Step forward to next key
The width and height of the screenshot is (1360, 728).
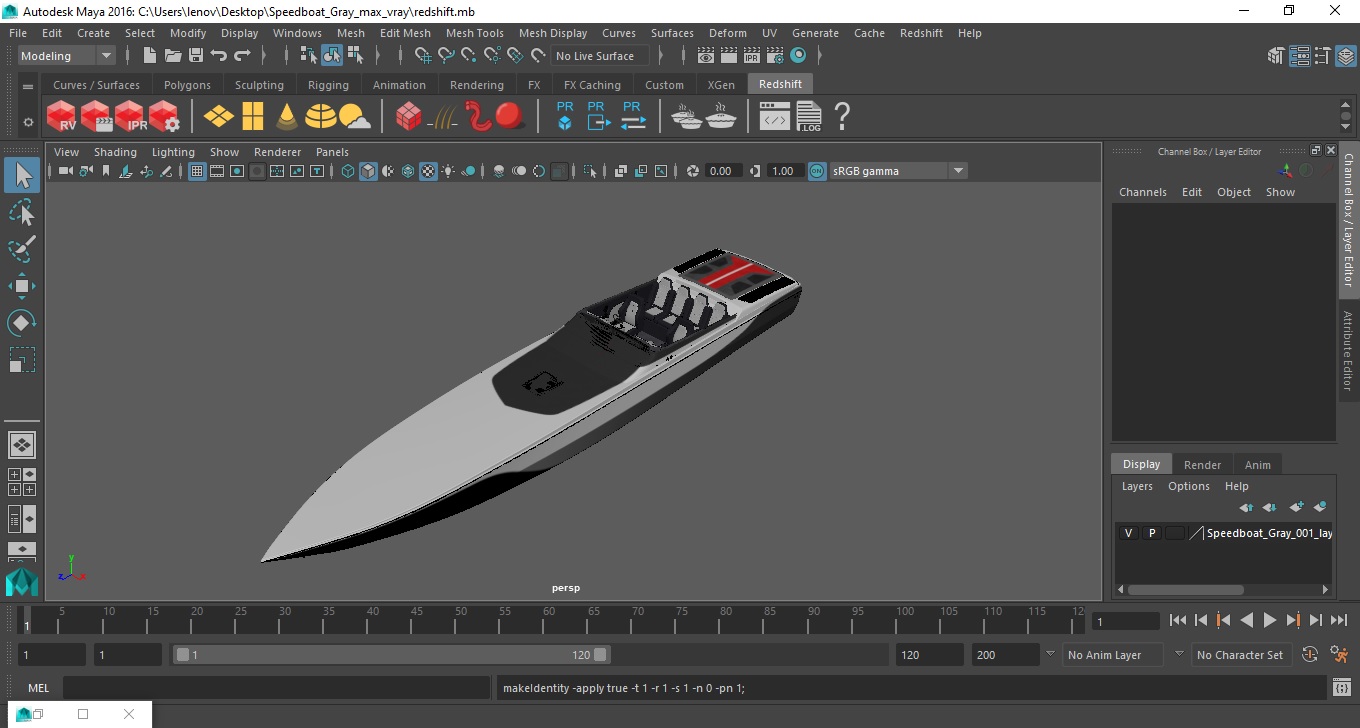(x=1293, y=620)
